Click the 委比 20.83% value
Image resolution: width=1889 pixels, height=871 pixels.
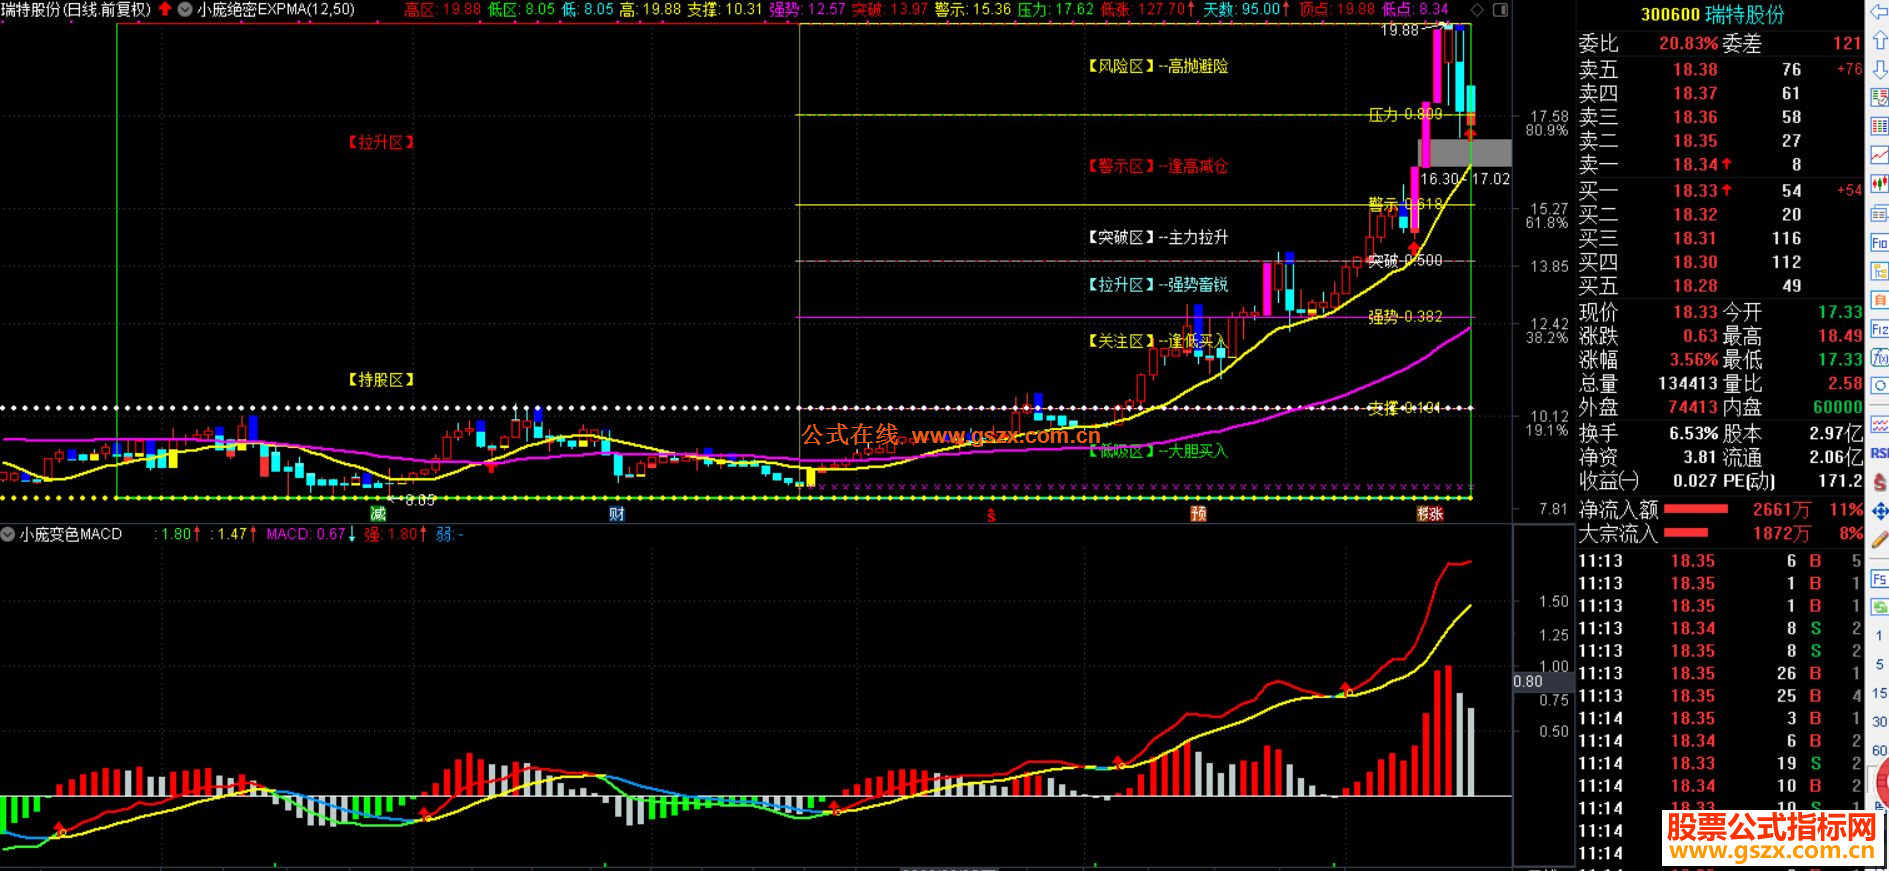[x=1689, y=44]
